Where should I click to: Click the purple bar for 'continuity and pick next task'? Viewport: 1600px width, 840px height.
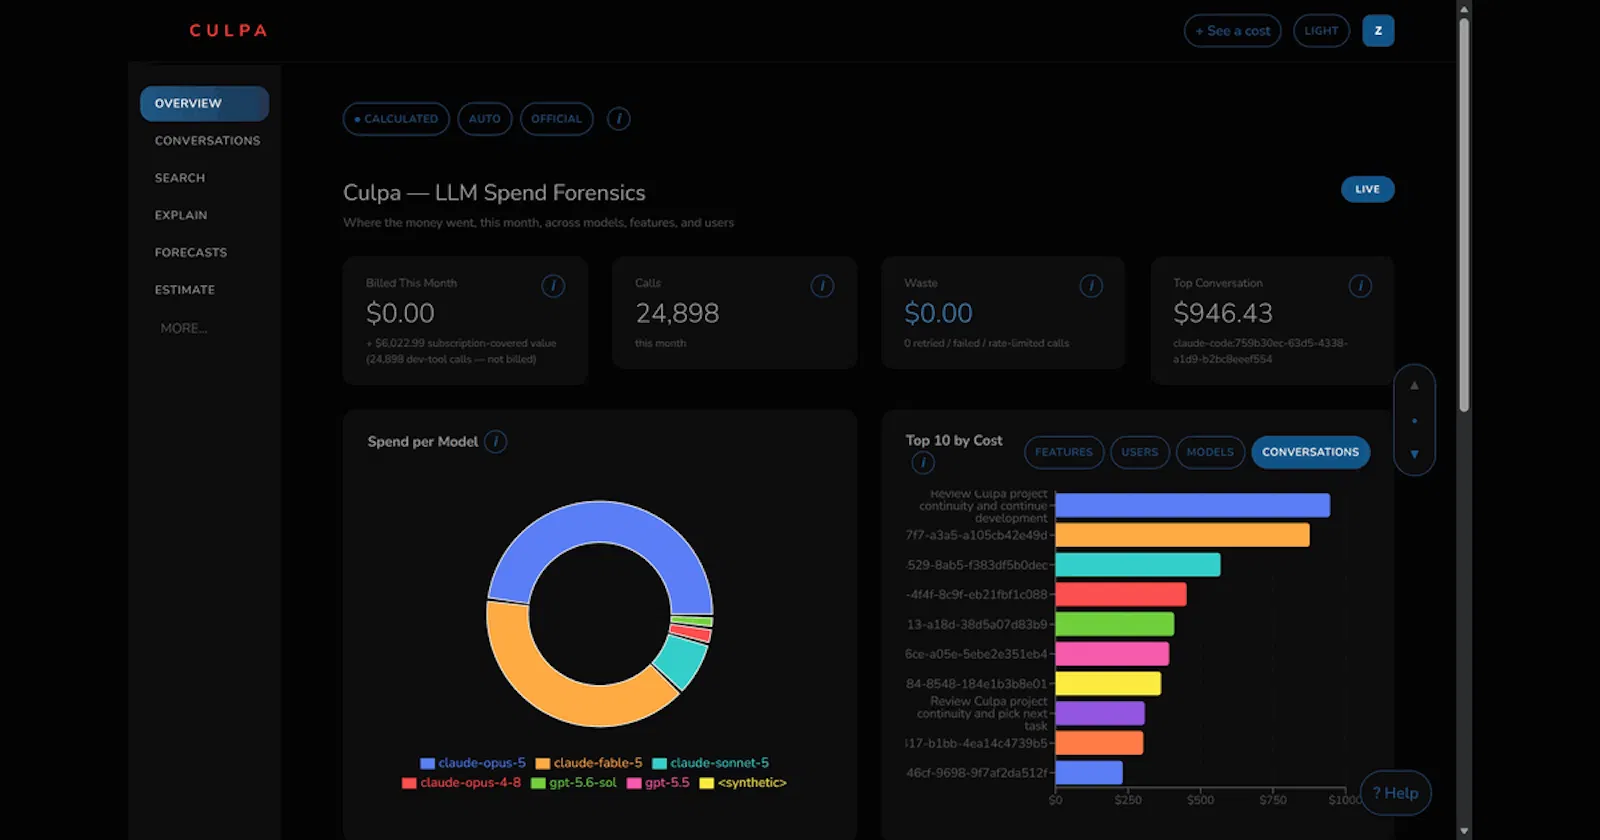click(x=1100, y=713)
